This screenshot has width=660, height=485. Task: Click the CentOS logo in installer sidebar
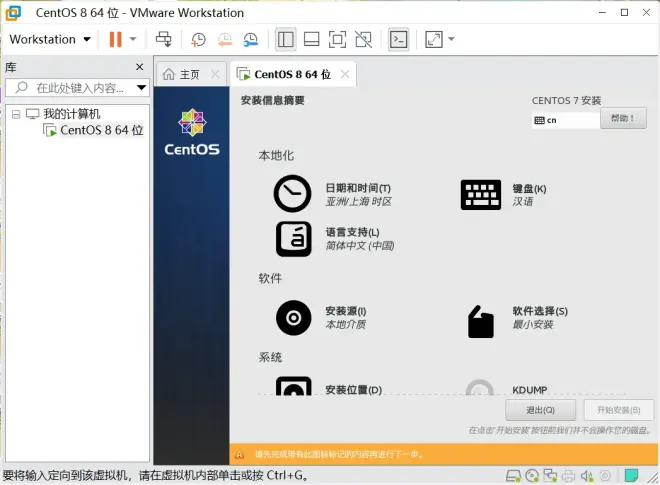(192, 132)
